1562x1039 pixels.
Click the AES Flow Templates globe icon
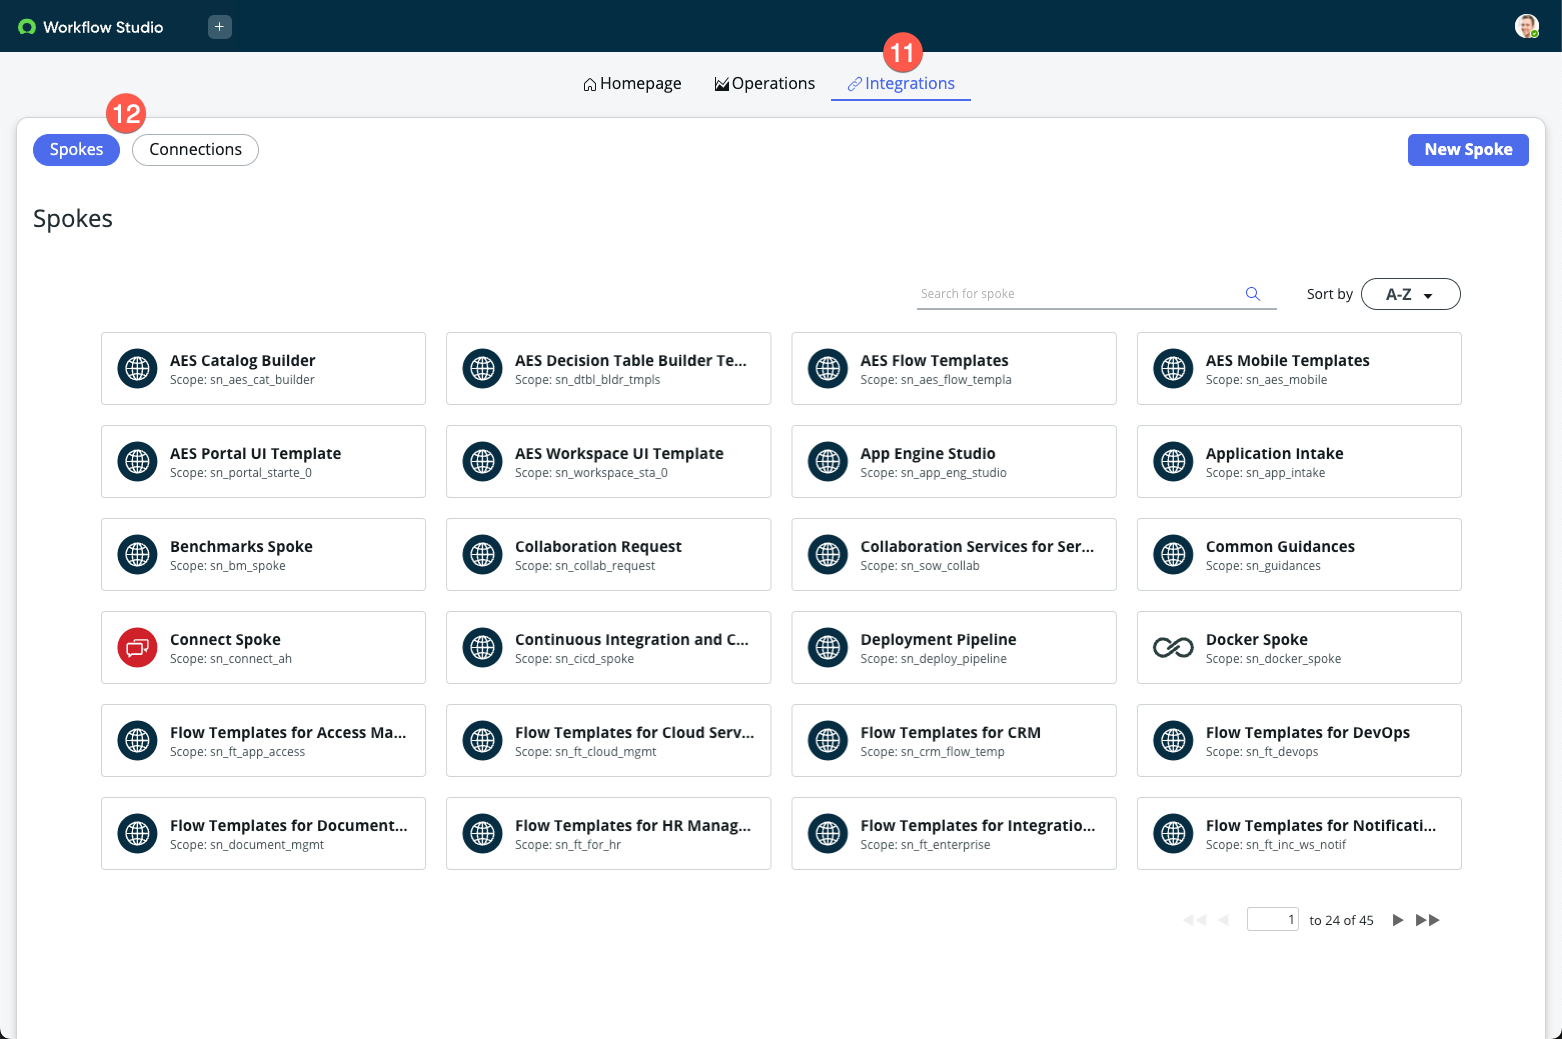click(x=828, y=369)
